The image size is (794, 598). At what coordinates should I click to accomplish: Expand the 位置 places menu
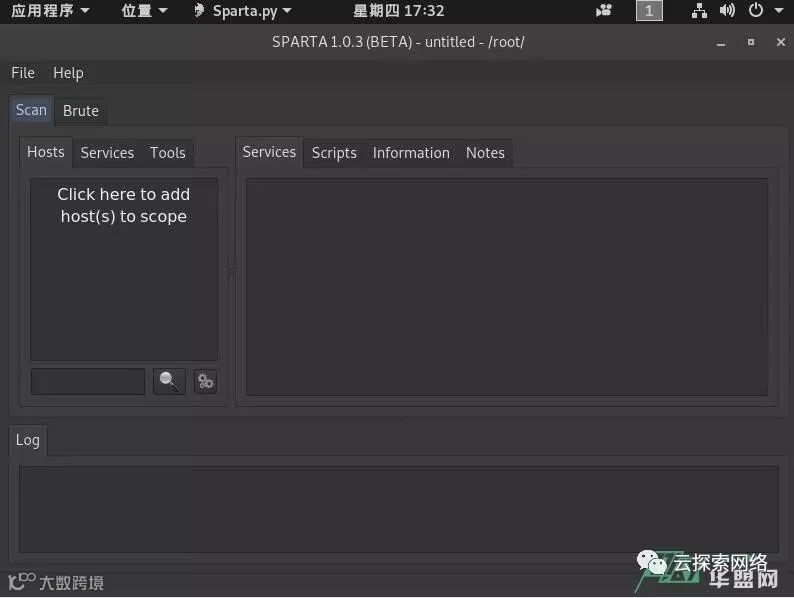click(x=144, y=11)
